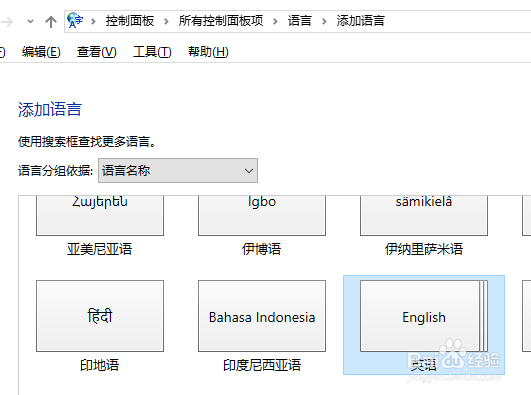Expand chevron before 添加语言 breadcrumb
Screen dimensions: 531x395
coord(324,22)
